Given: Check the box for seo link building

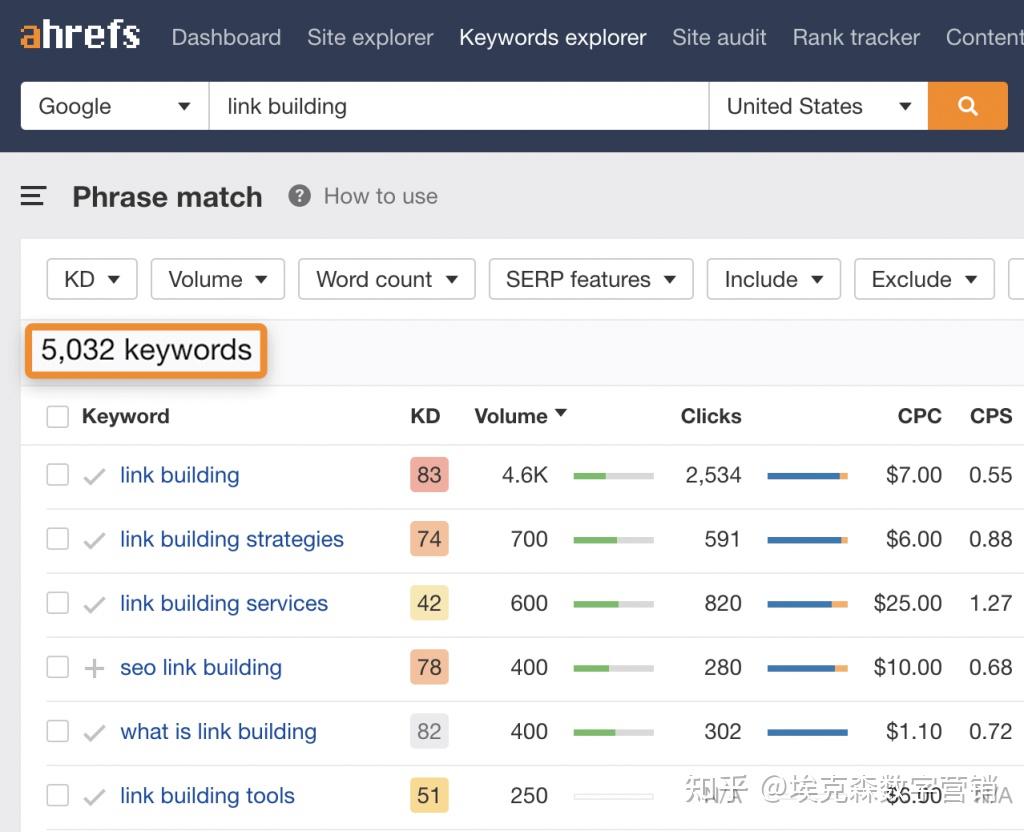Looking at the screenshot, I should click(x=57, y=667).
